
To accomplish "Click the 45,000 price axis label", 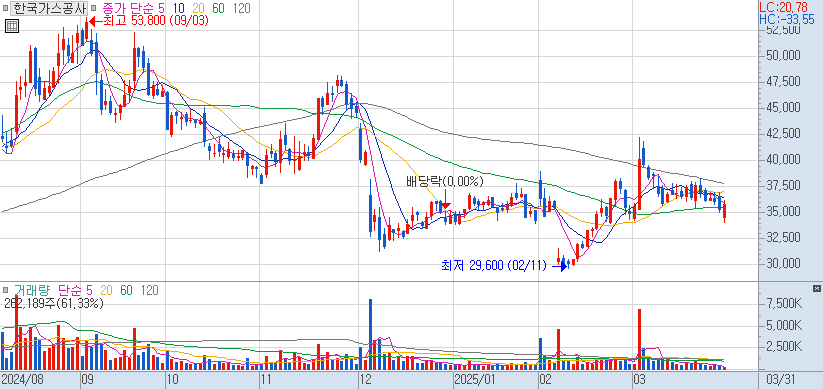I will point(783,108).
